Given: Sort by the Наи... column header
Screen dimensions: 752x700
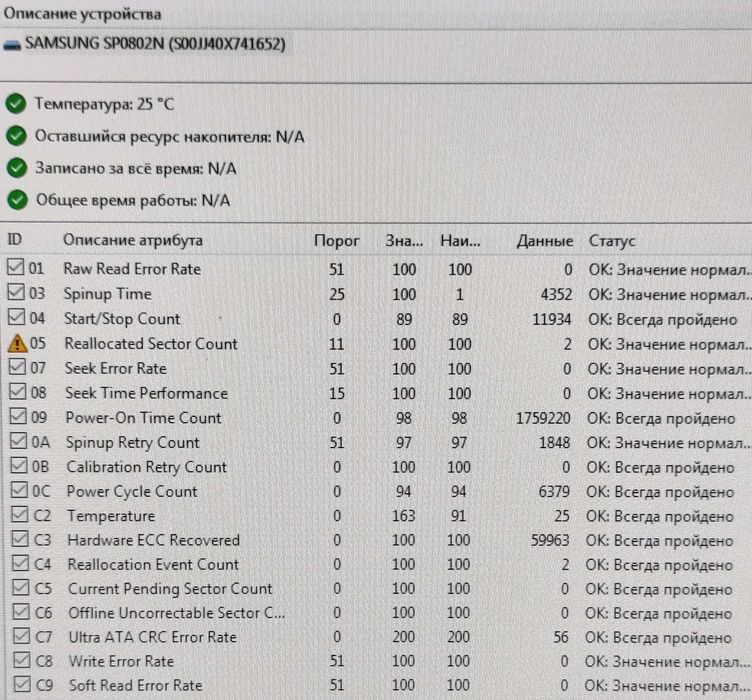Looking at the screenshot, I should (x=460, y=240).
